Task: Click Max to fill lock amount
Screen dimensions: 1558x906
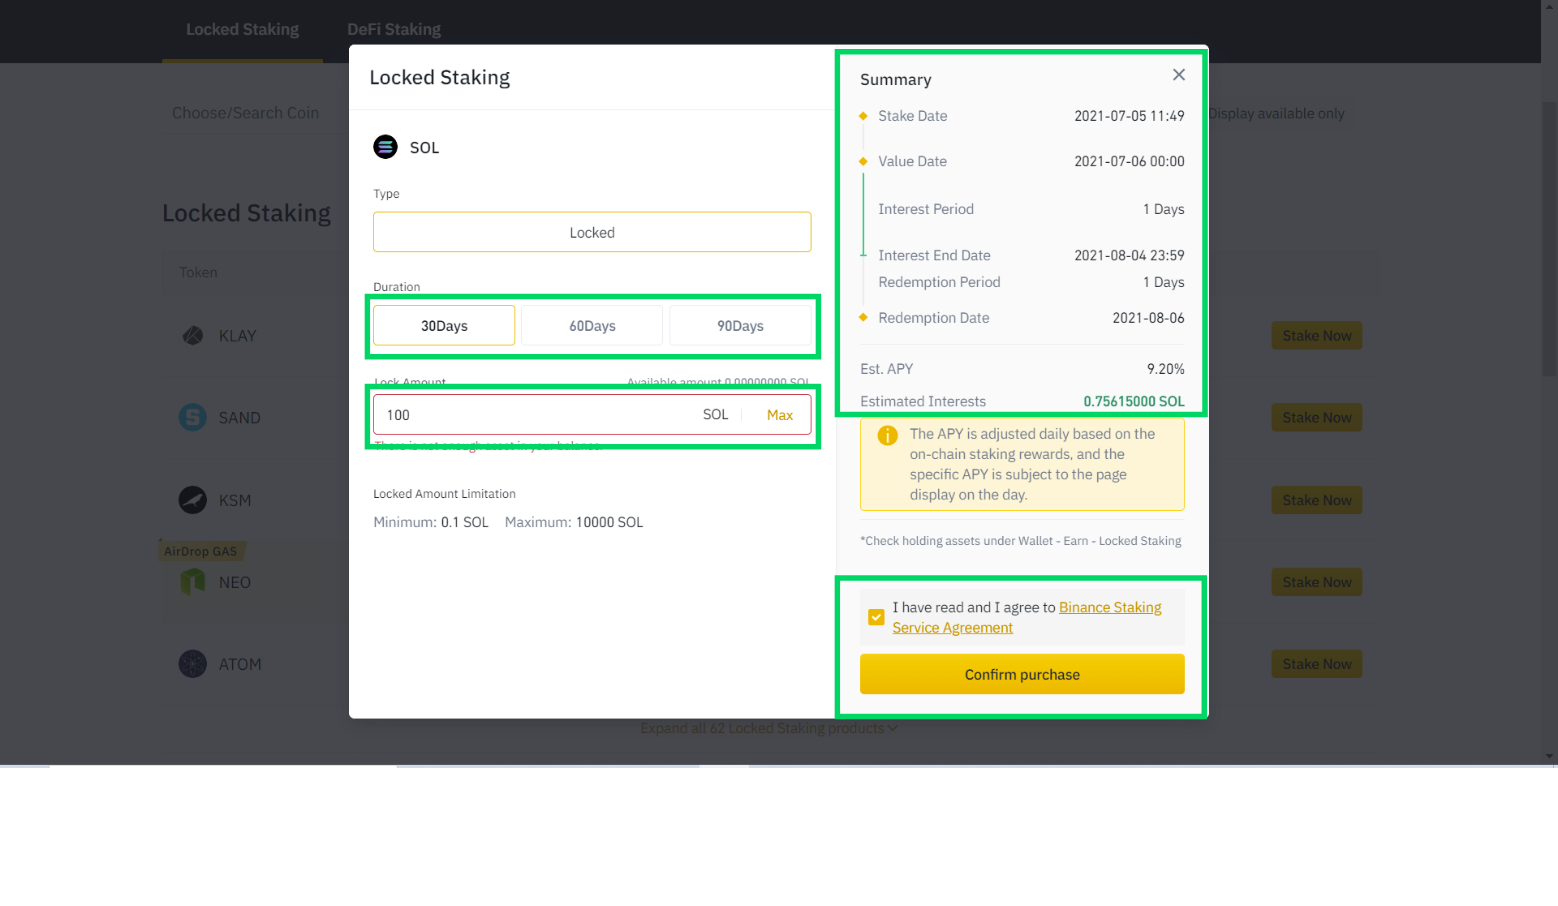Action: 780,415
